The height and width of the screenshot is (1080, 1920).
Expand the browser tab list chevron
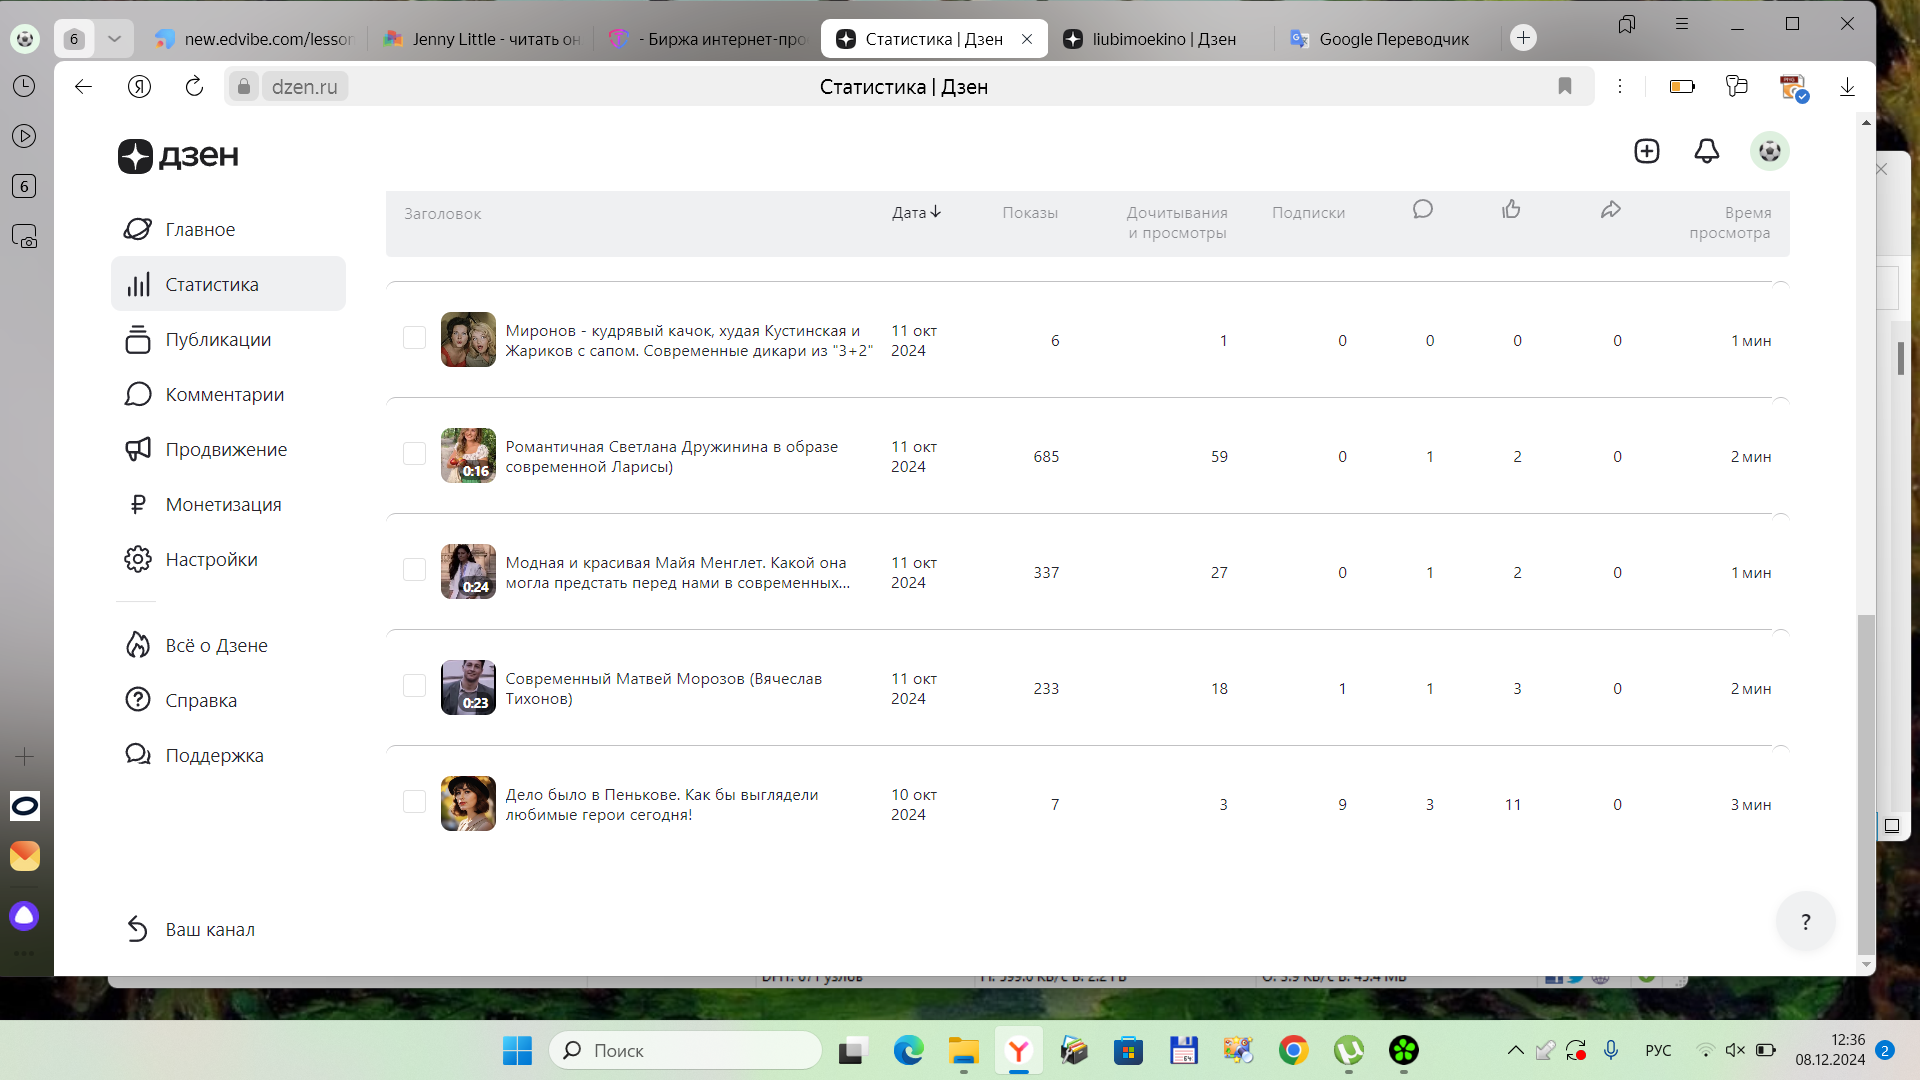[114, 39]
